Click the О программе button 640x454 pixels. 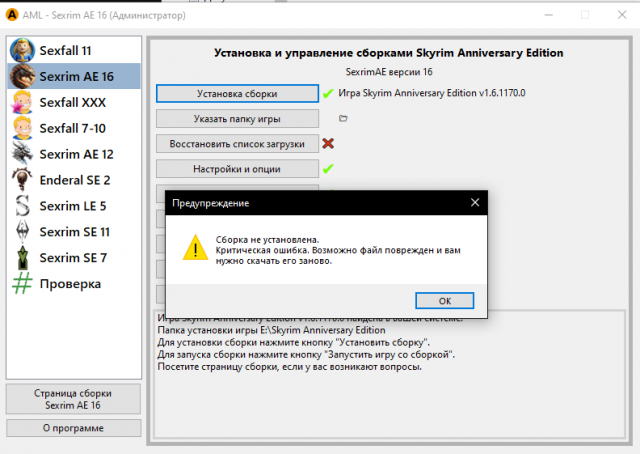(x=72, y=428)
